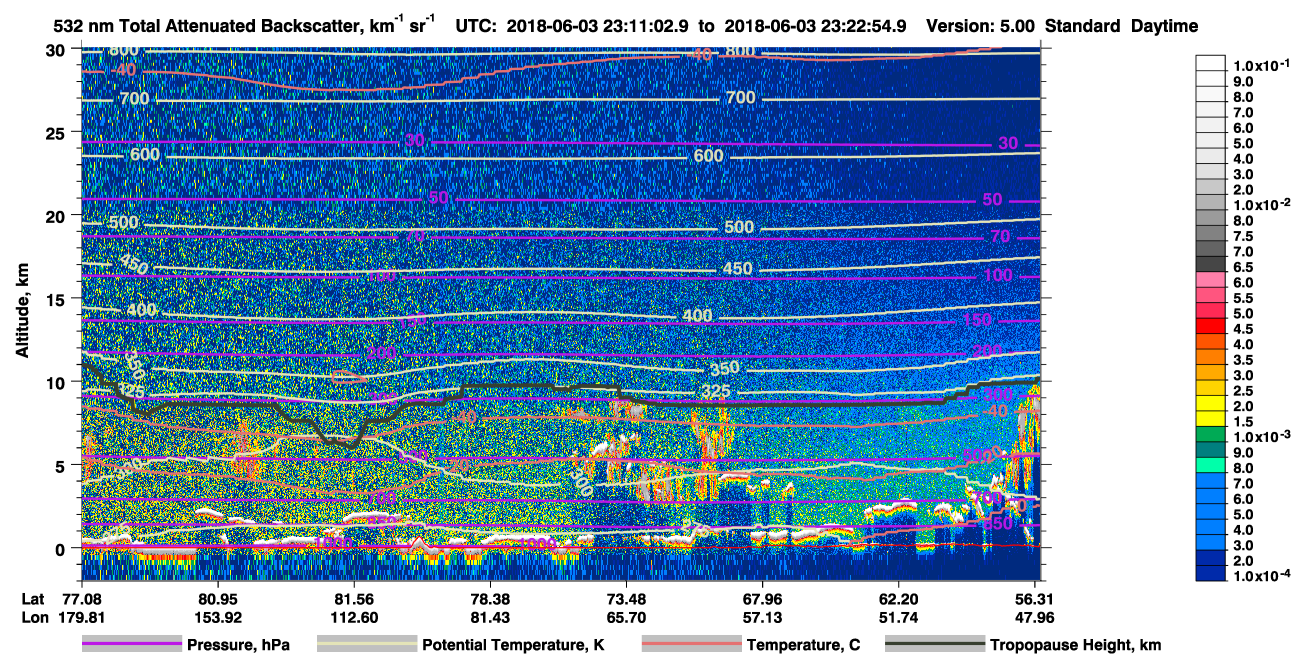The width and height of the screenshot is (1300, 667).
Task: Click the 'Lon' row label
Action: tap(33, 616)
